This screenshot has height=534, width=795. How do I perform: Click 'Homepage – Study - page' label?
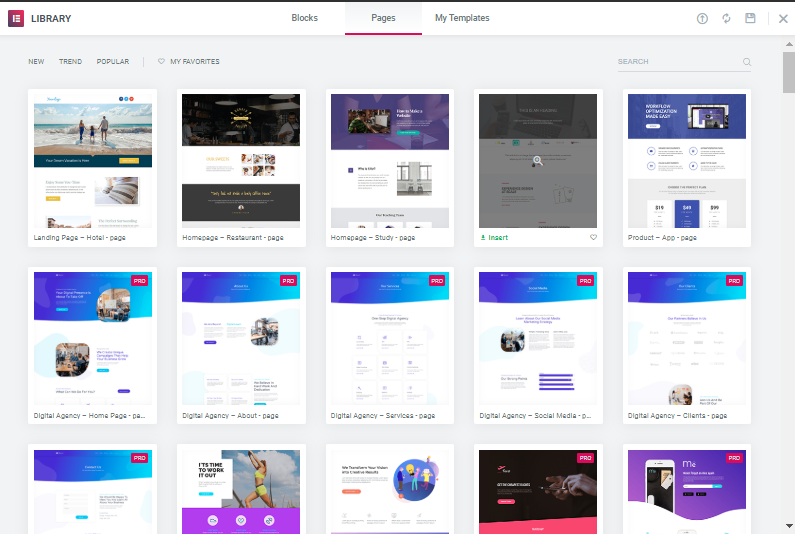click(x=373, y=237)
